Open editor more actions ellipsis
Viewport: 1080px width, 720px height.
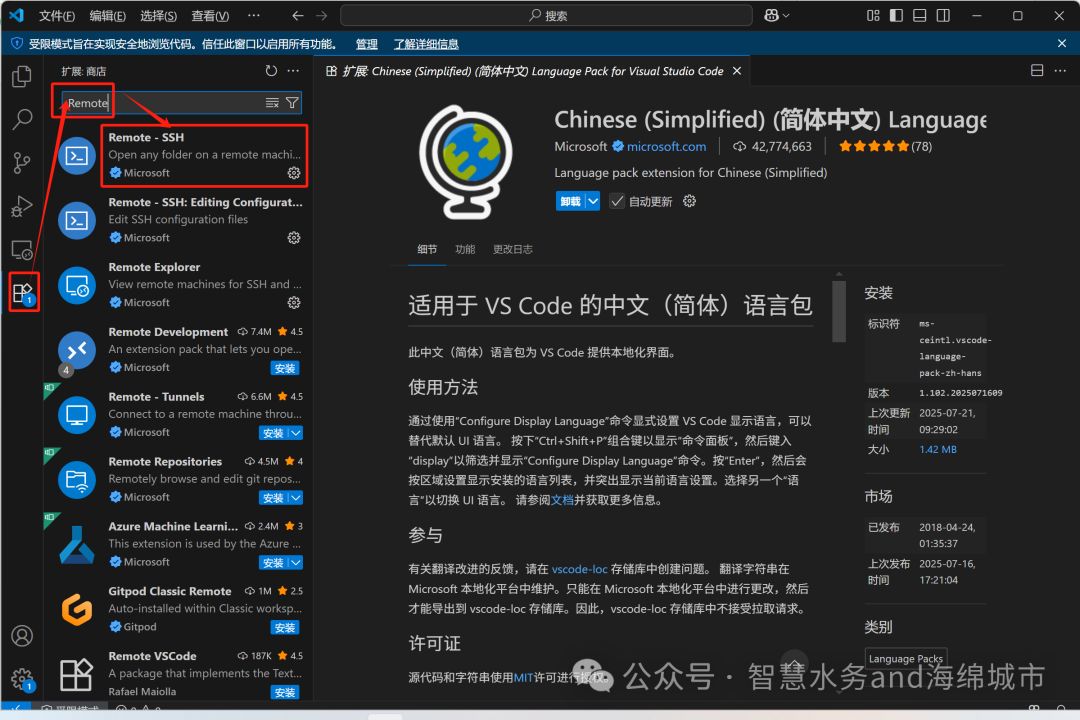pyautogui.click(x=1060, y=70)
